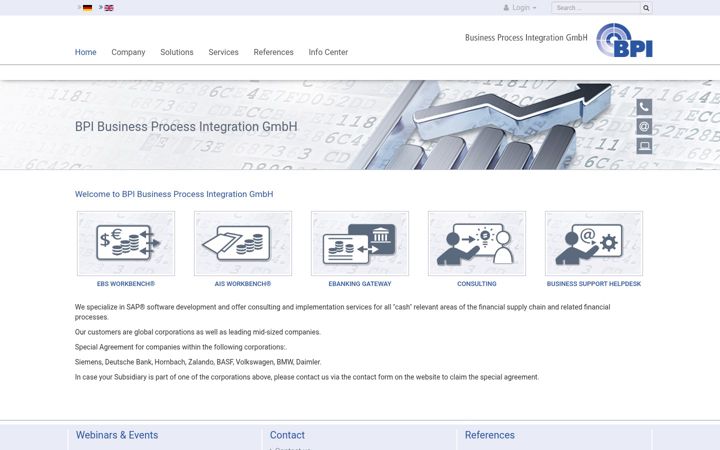The width and height of the screenshot is (720, 450).
Task: Open the Business Support Helpdesk icon tile
Action: [x=594, y=243]
